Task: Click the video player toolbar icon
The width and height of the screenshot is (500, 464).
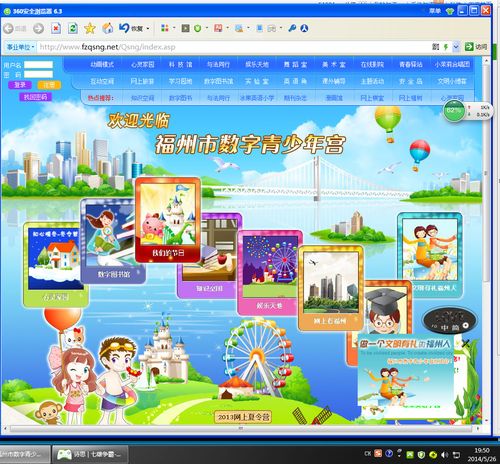Action: [185, 28]
